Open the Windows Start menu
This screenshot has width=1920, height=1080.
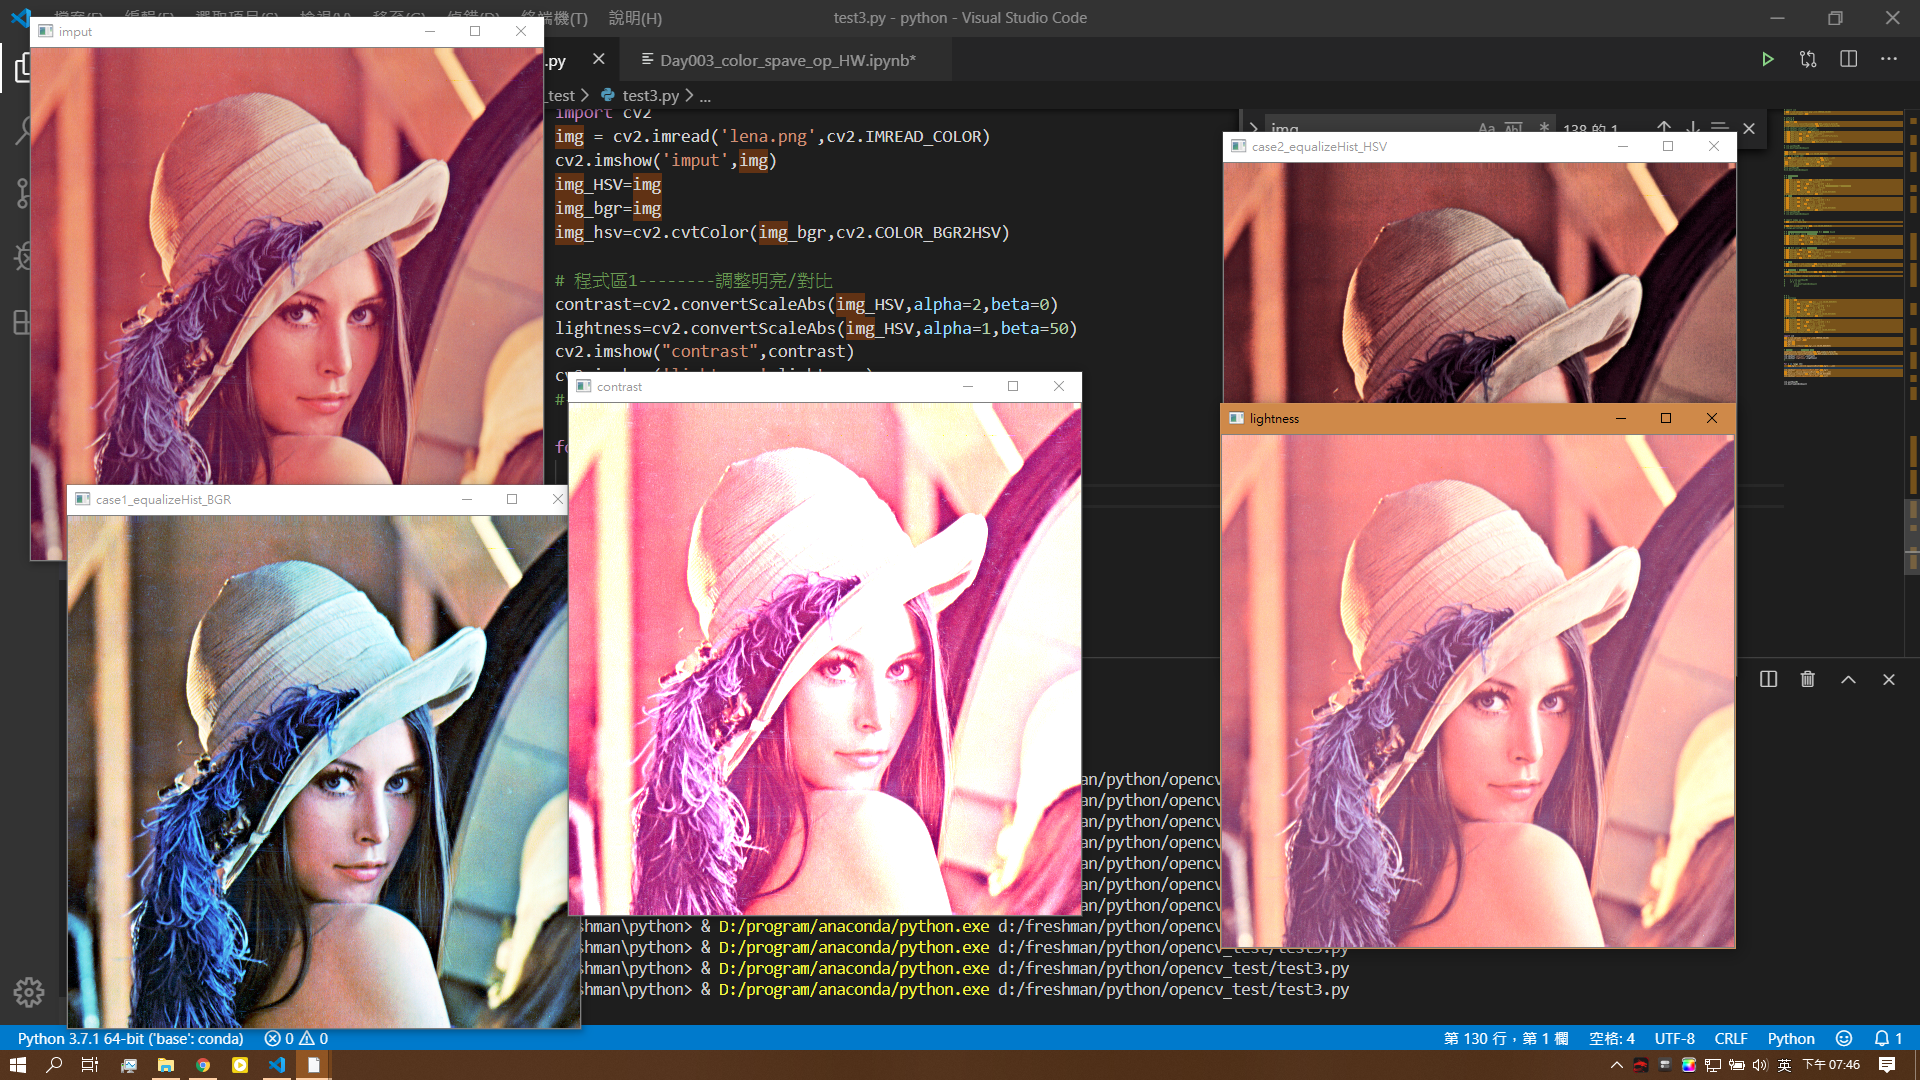pyautogui.click(x=17, y=1065)
